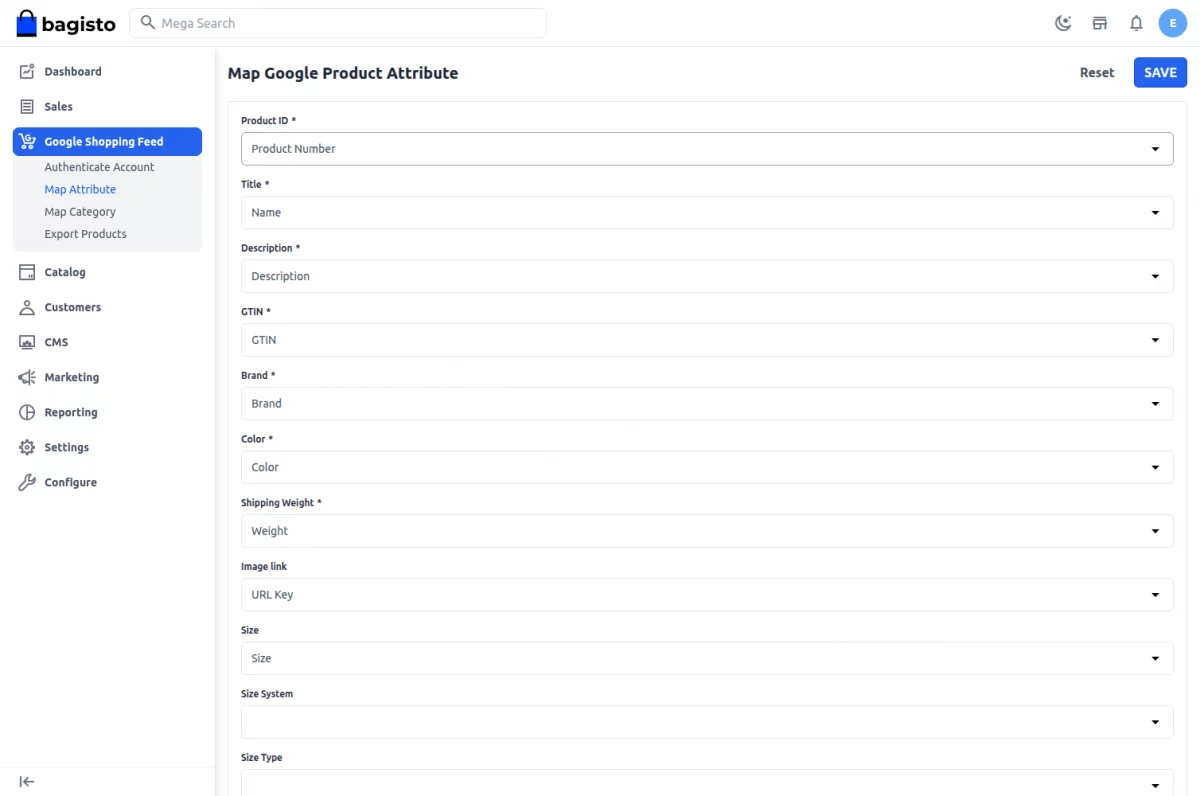Open Customers via its sidebar icon
The width and height of the screenshot is (1200, 796).
pos(26,307)
